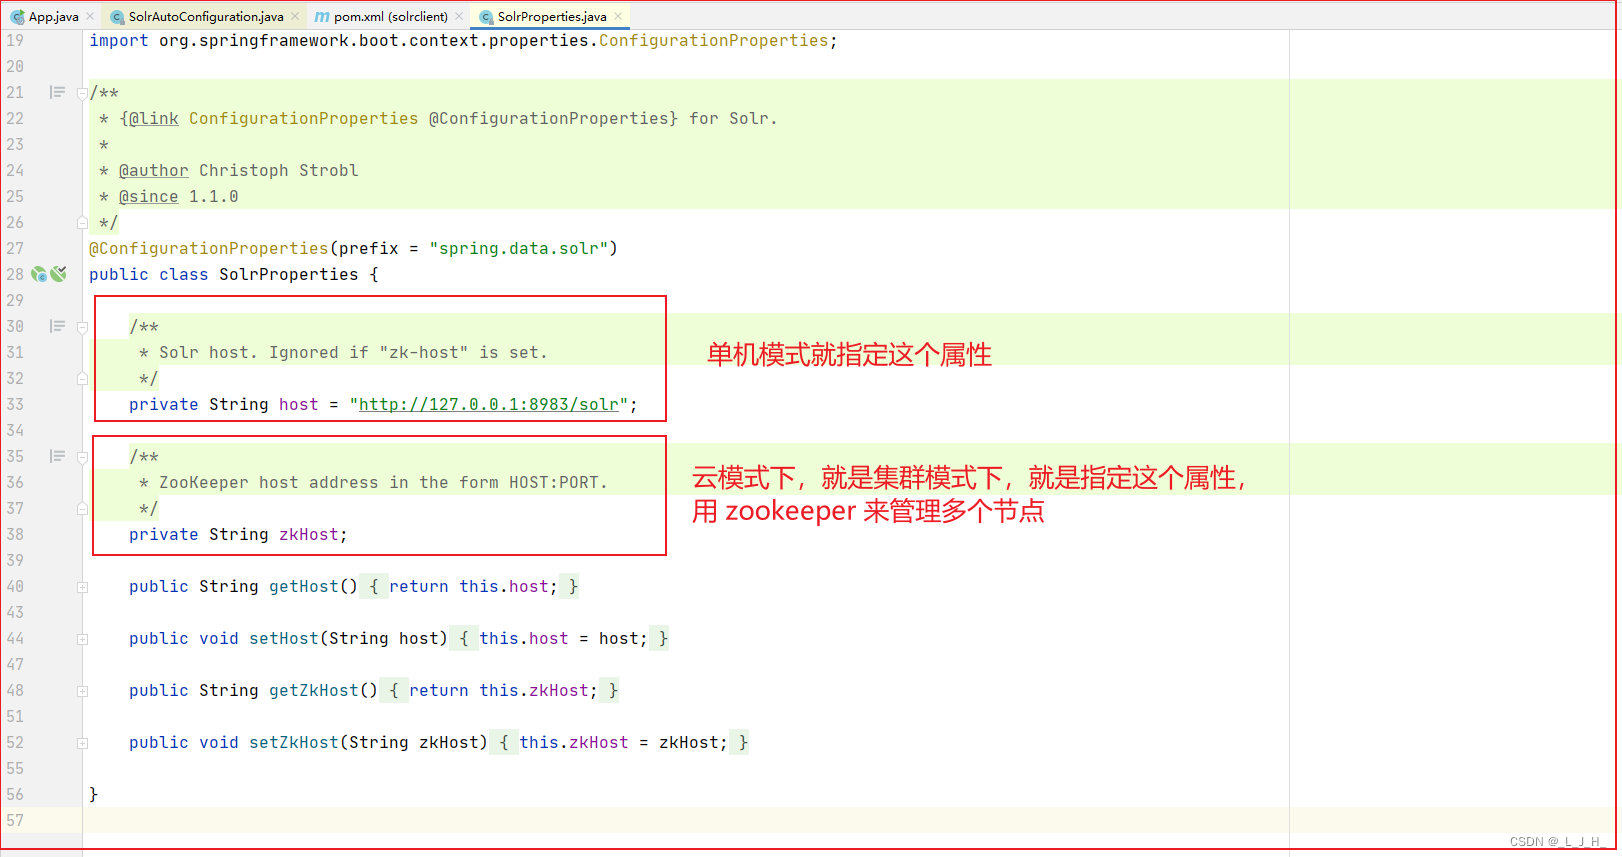
Task: Click the folded body 'this.zkHost = zkHost;'
Action: [623, 742]
